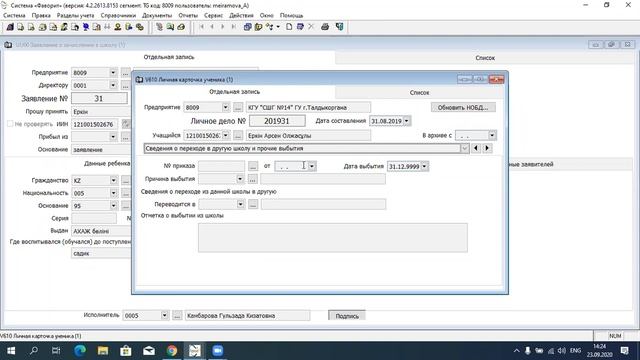Click the № приказа input field
Viewport: 640px width, 360px height.
tap(221, 166)
